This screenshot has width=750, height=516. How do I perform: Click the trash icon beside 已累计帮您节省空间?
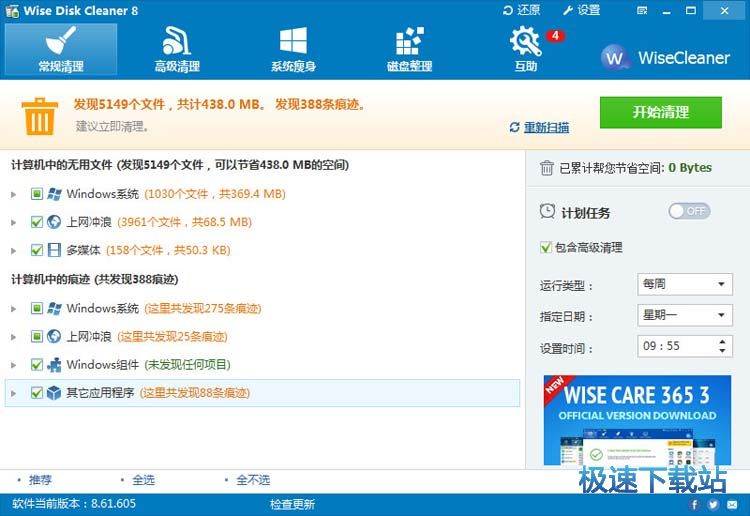(546, 168)
